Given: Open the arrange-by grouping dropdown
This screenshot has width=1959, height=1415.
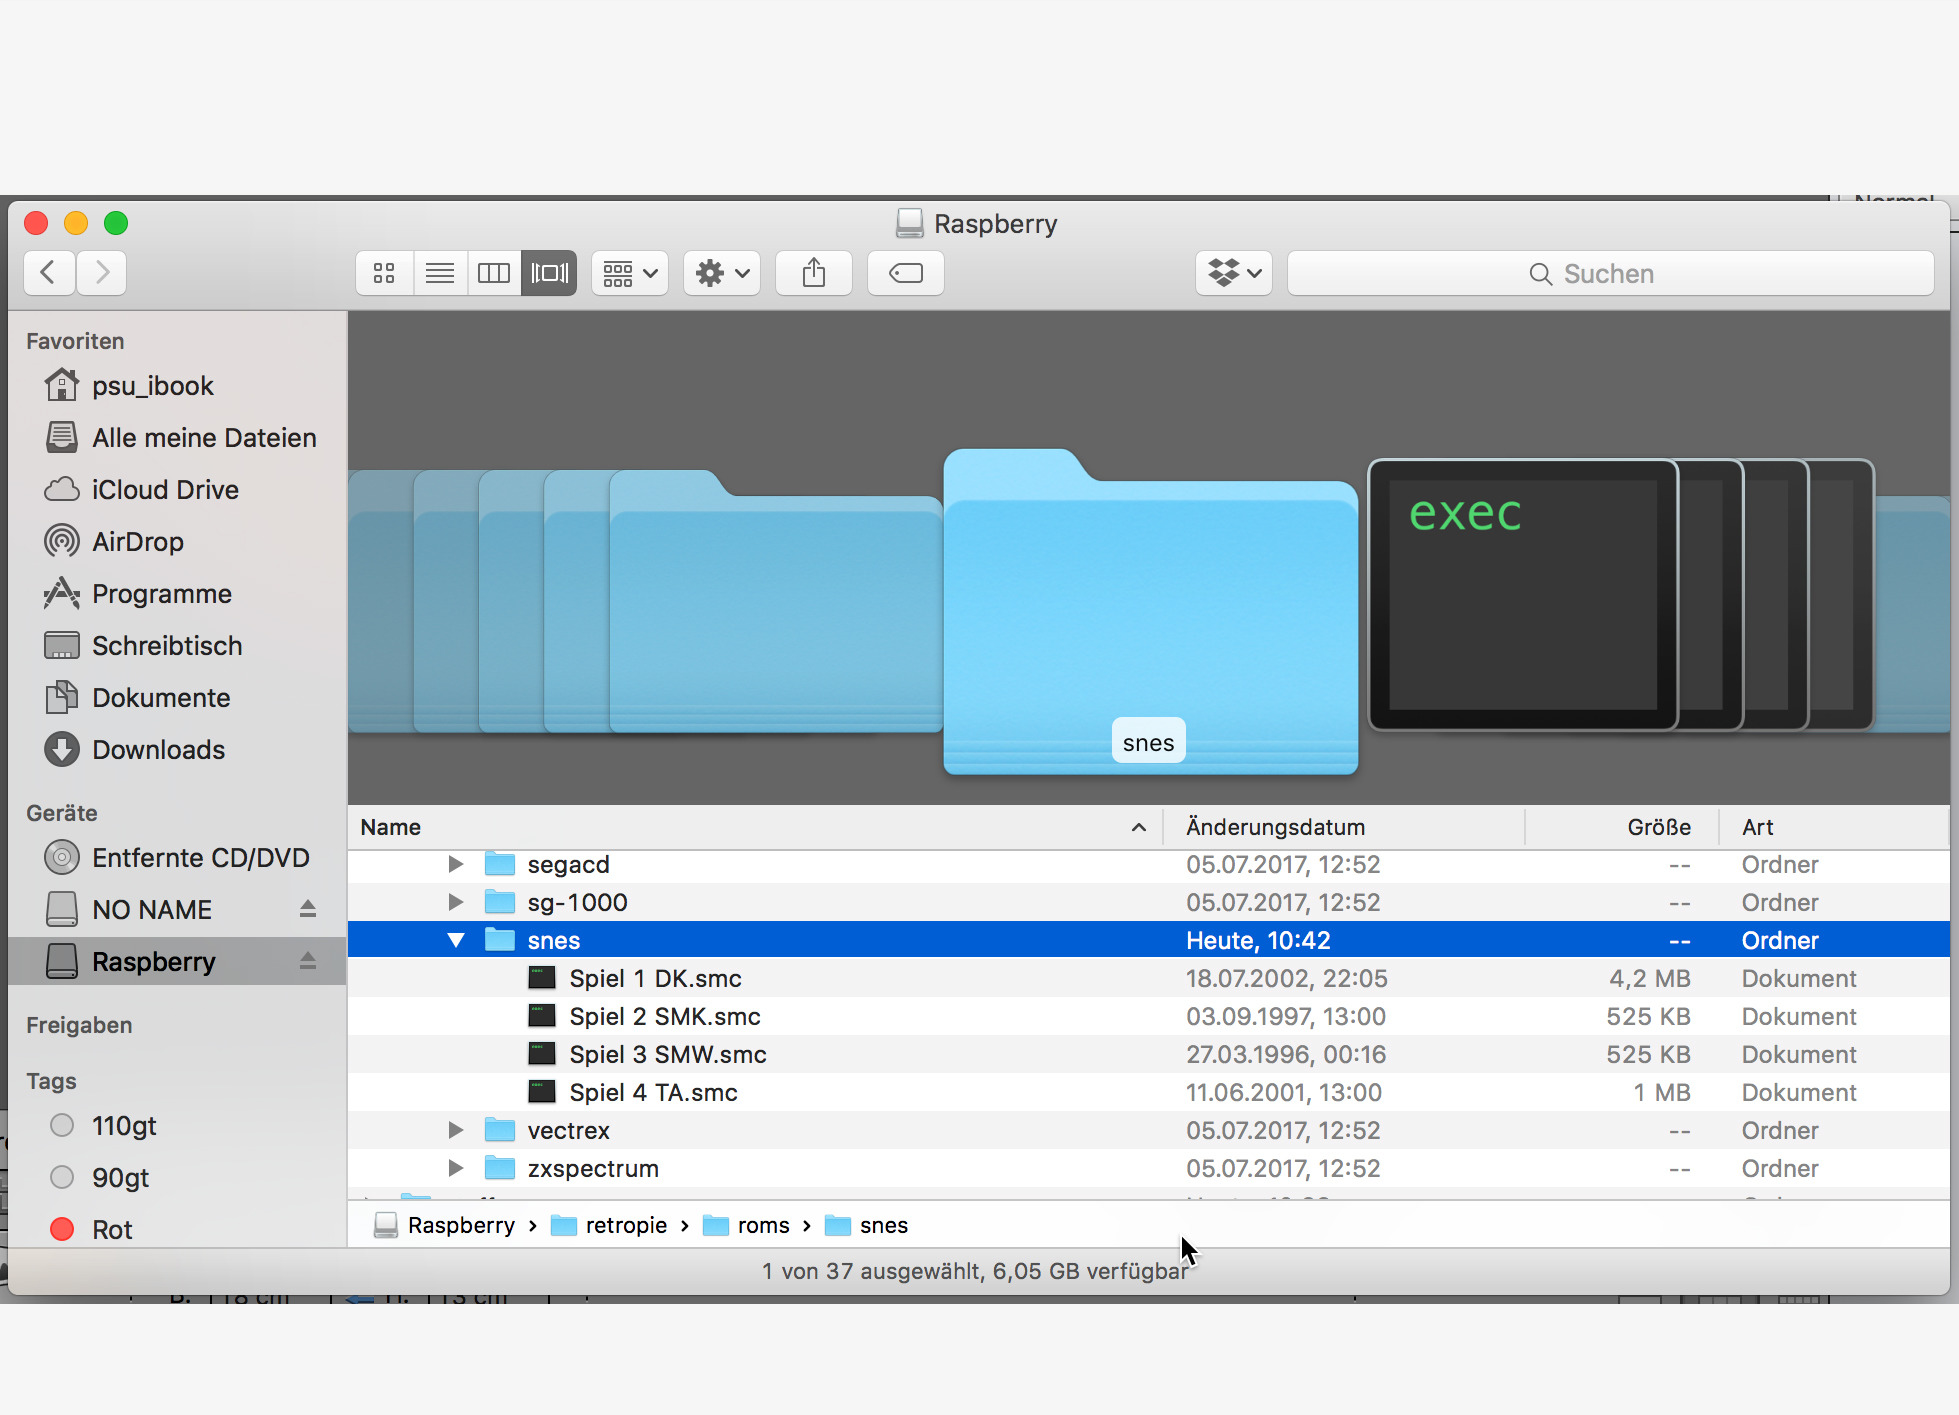Looking at the screenshot, I should (x=630, y=273).
